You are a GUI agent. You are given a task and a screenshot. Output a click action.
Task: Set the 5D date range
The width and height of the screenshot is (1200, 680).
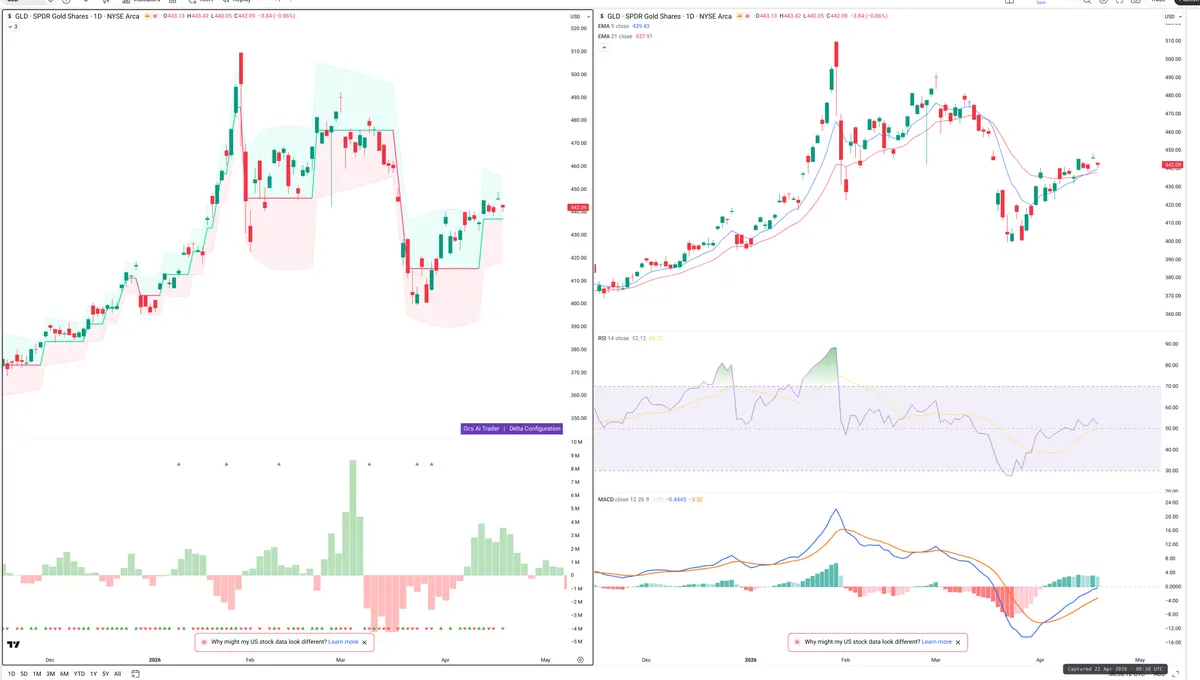click(x=24, y=674)
